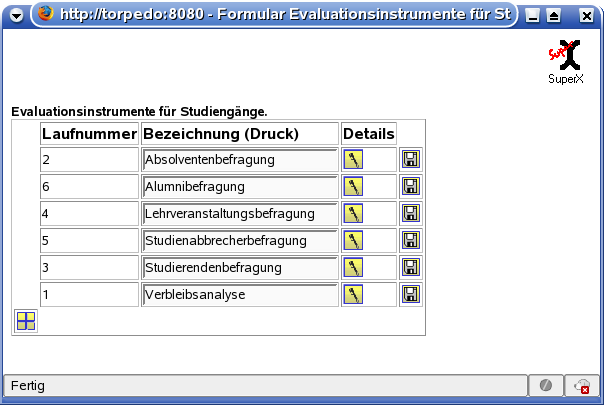Click Laufnummer cell with value 3
This screenshot has width=604, height=405.
pyautogui.click(x=89, y=267)
